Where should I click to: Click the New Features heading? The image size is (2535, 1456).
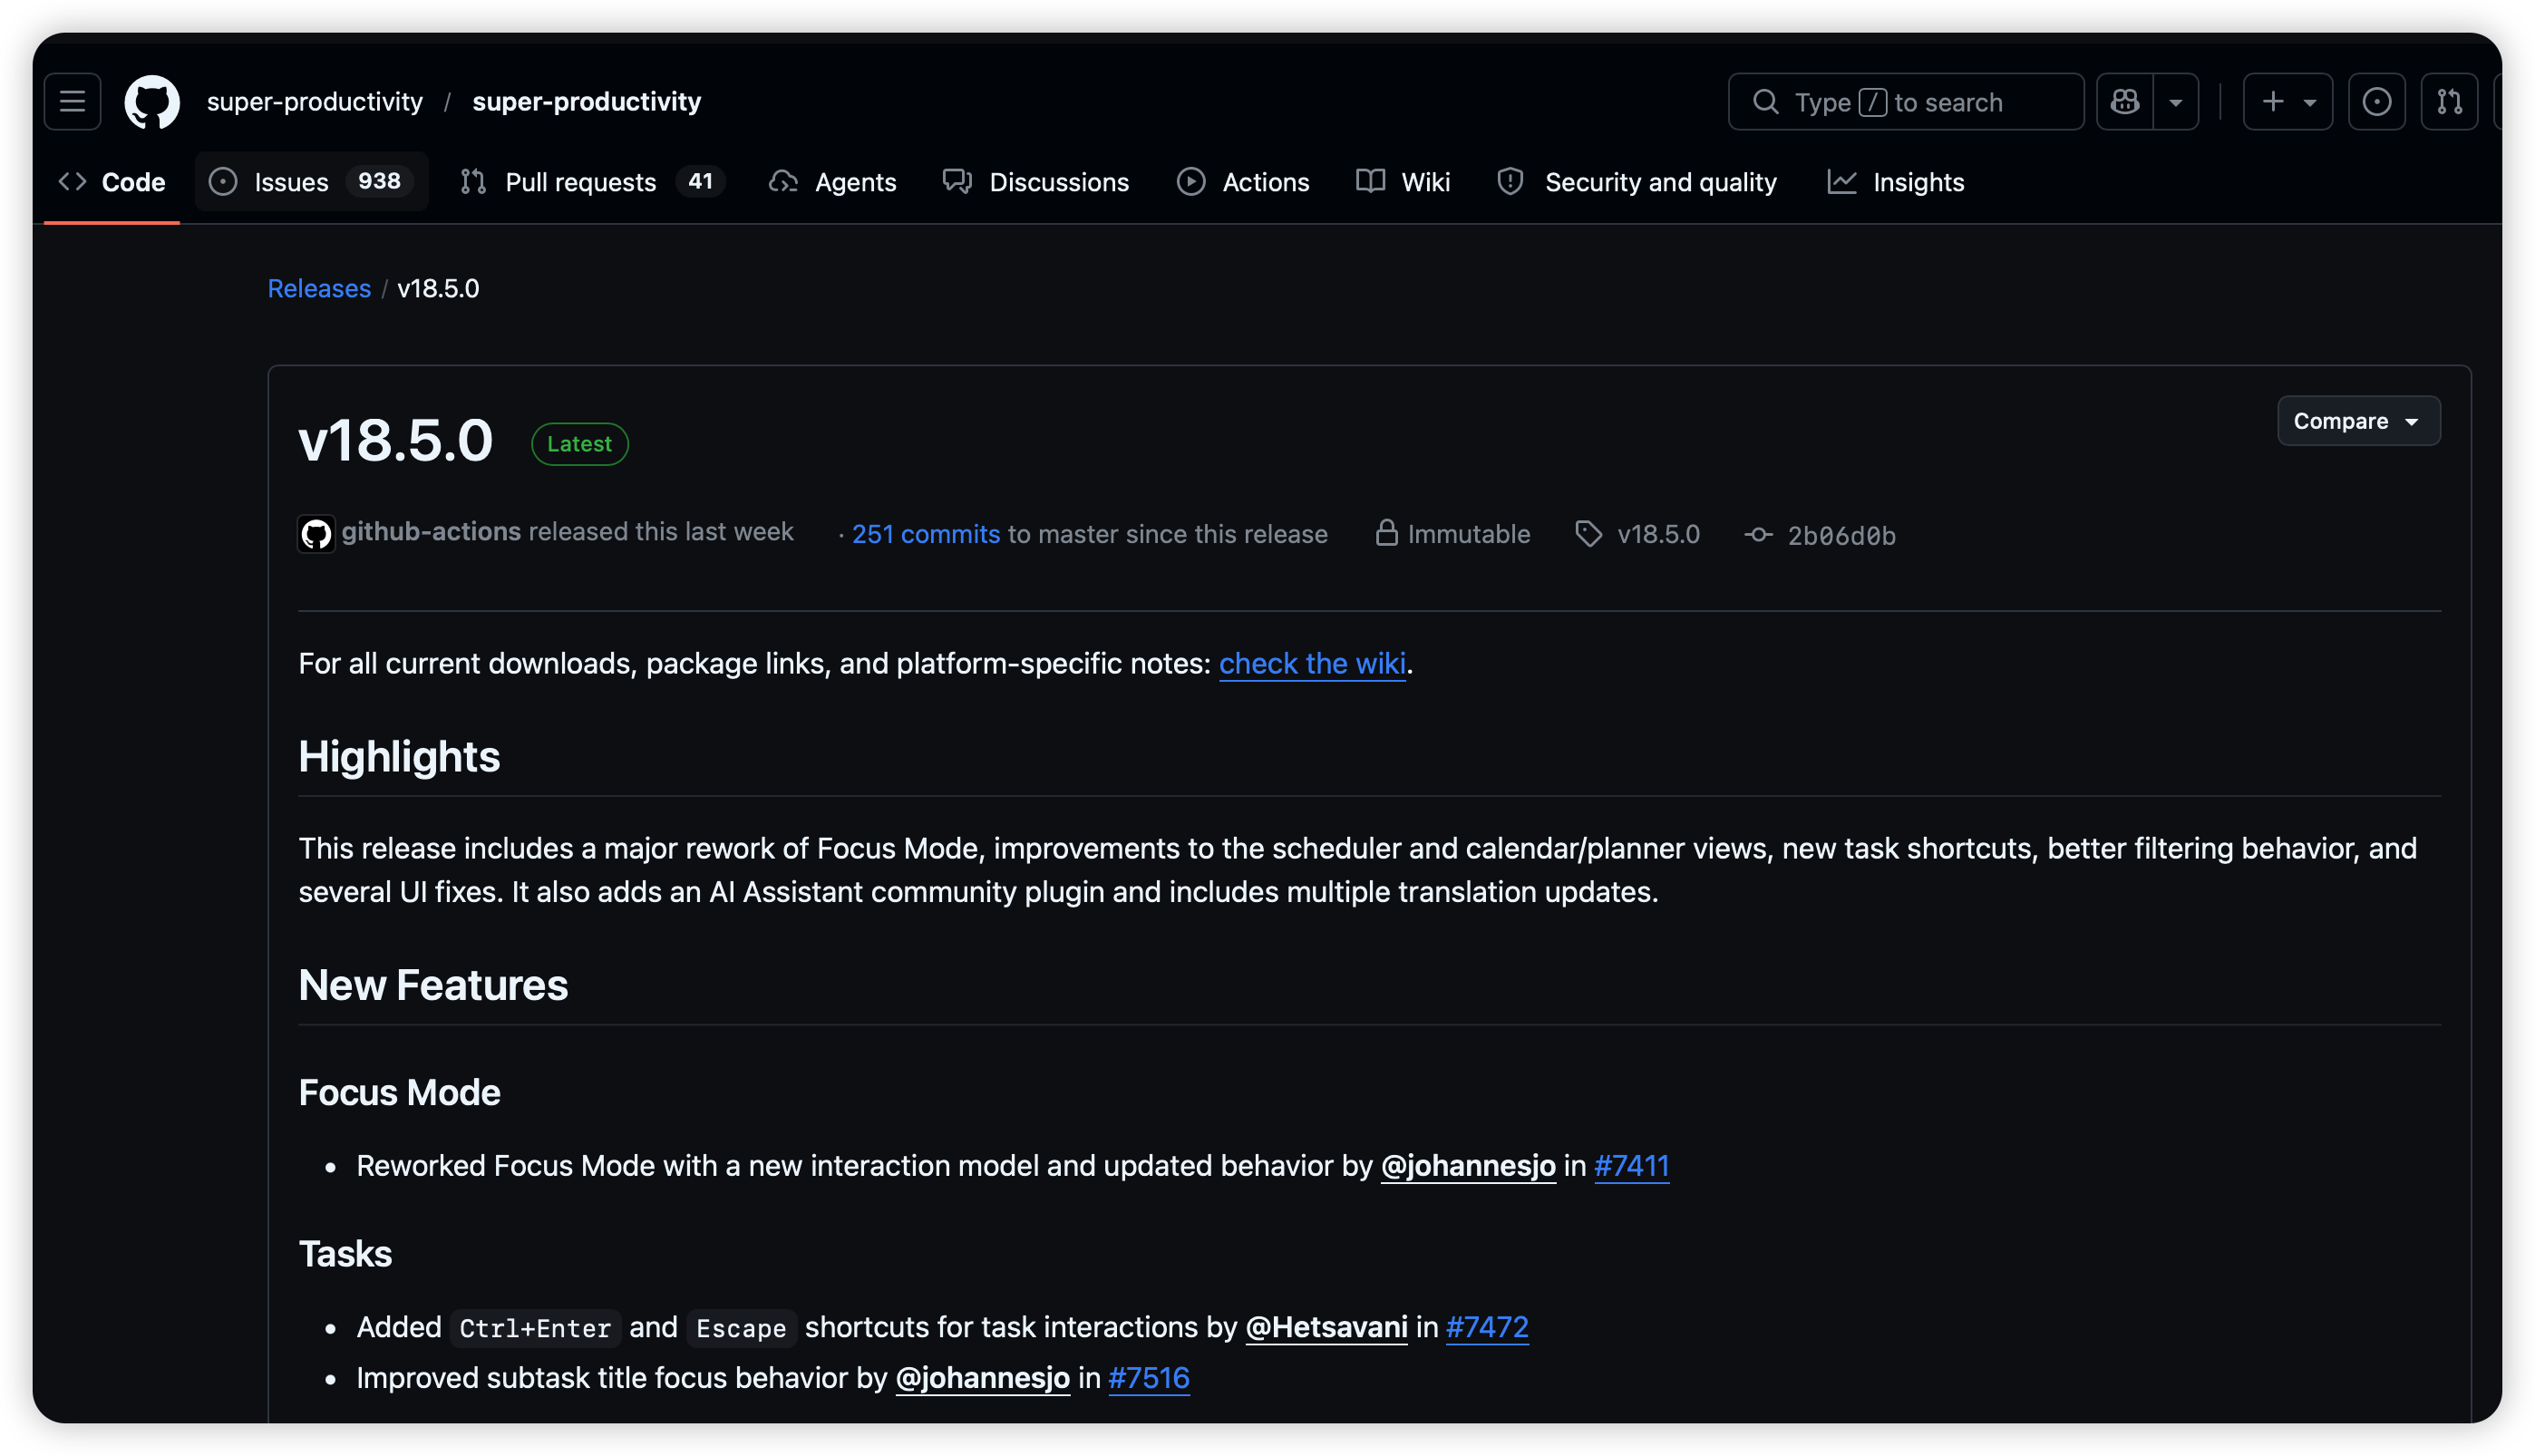(433, 986)
